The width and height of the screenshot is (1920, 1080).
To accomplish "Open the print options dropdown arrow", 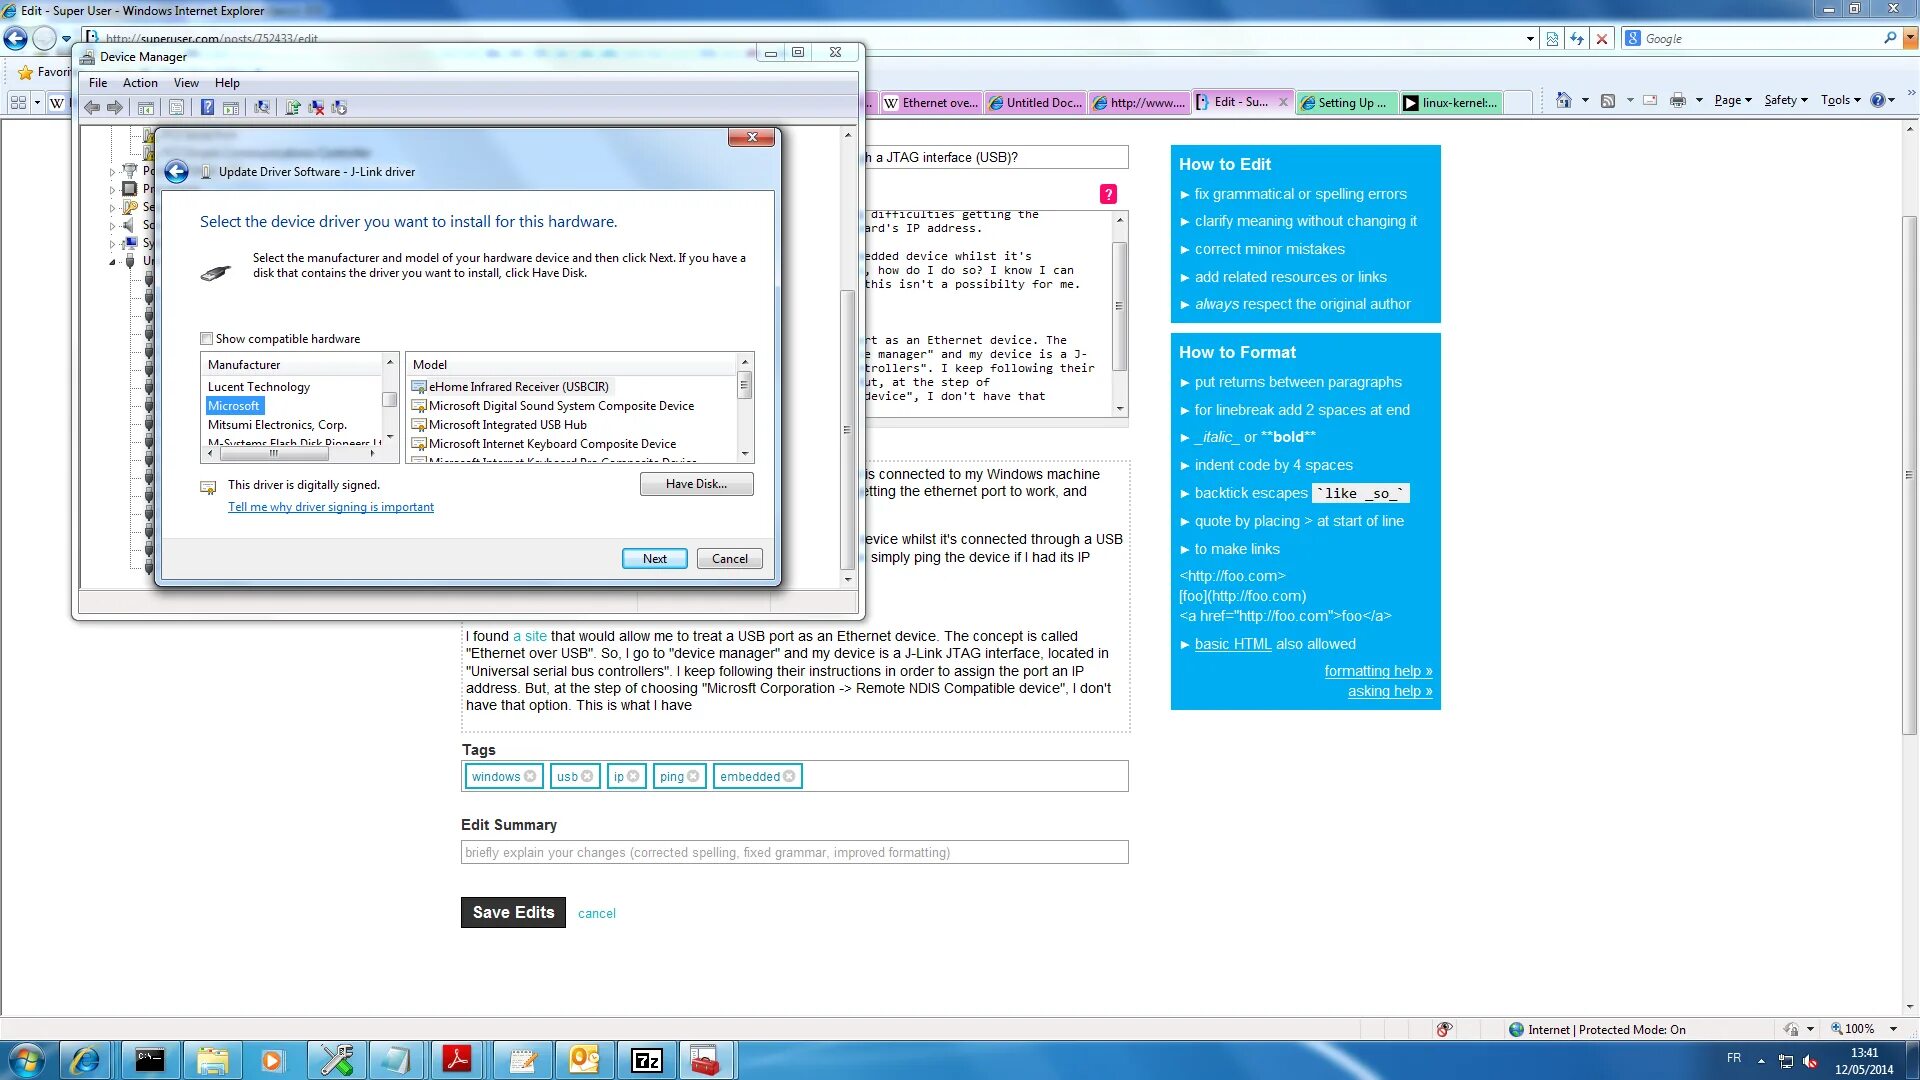I will coord(1699,100).
